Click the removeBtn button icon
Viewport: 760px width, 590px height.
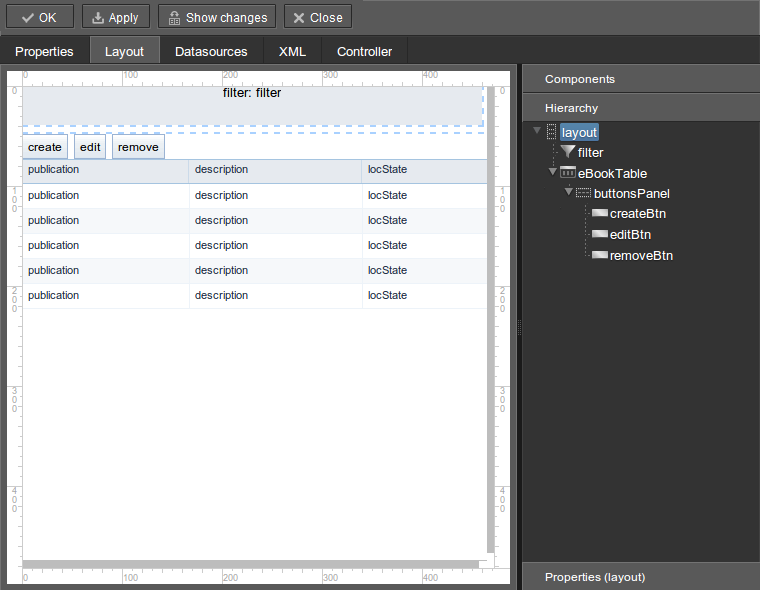tap(600, 255)
